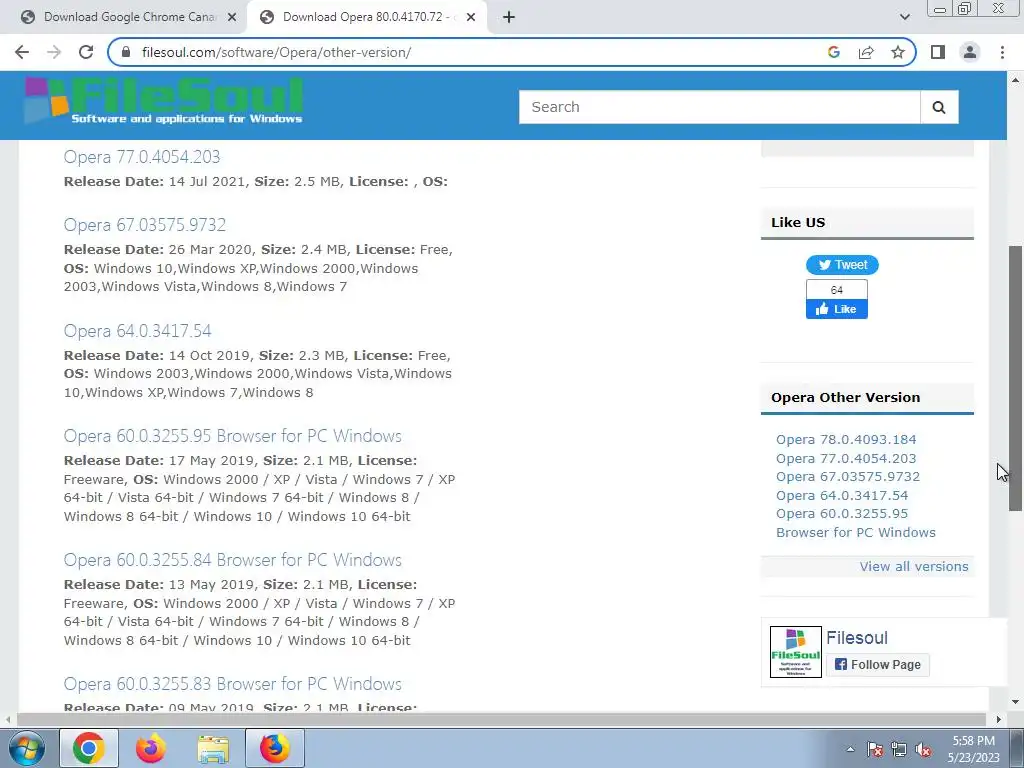
Task: Open sidebar link Opera 60.0.3255.95 Browser
Action: (856, 523)
